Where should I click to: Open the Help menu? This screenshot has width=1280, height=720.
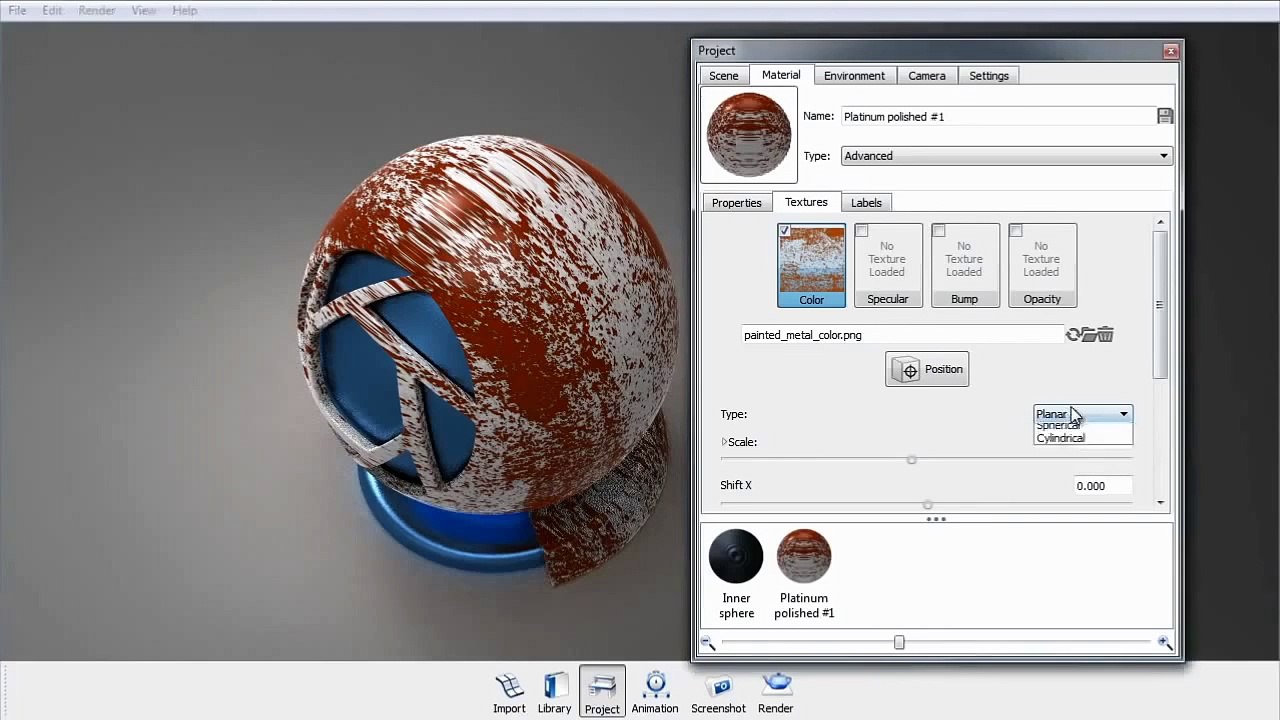[x=184, y=10]
